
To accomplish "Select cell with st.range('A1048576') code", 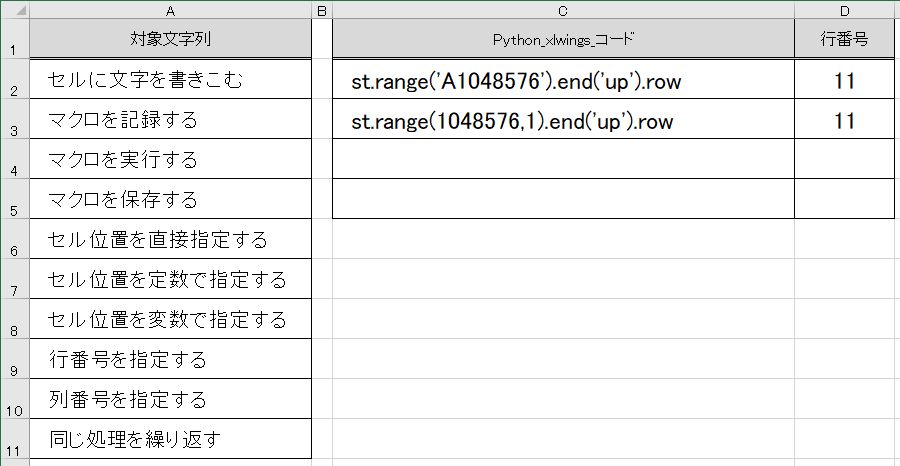I will coord(563,79).
